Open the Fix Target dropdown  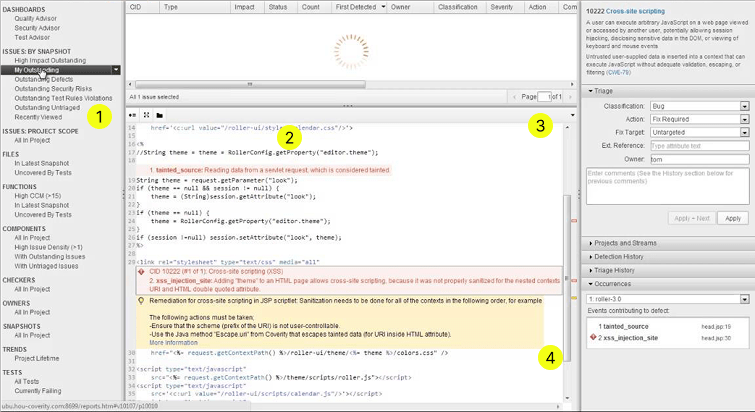(x=743, y=132)
